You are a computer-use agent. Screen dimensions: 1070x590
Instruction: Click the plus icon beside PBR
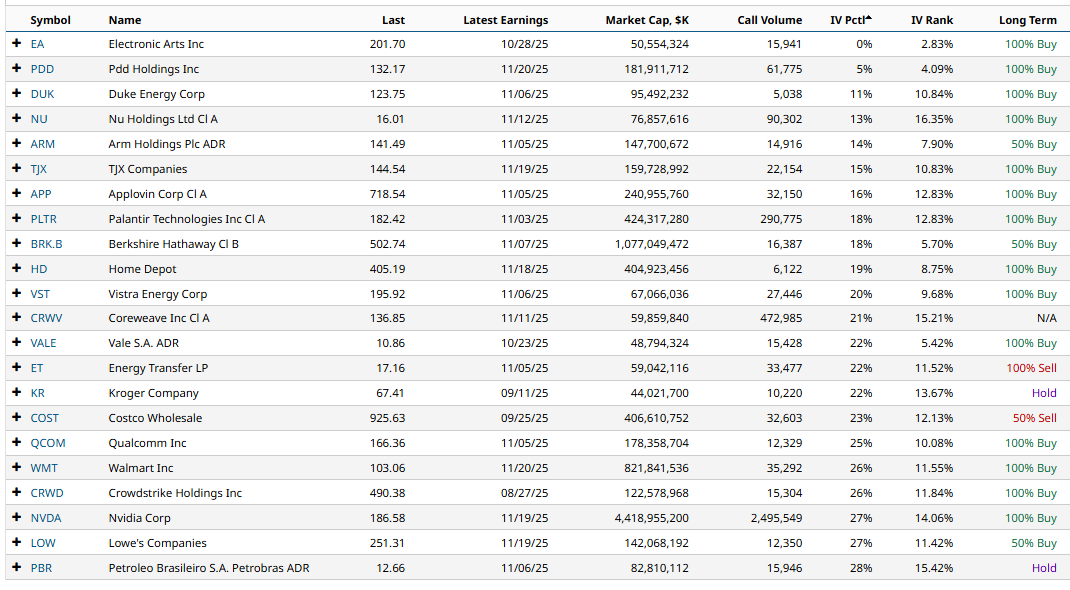tap(16, 568)
